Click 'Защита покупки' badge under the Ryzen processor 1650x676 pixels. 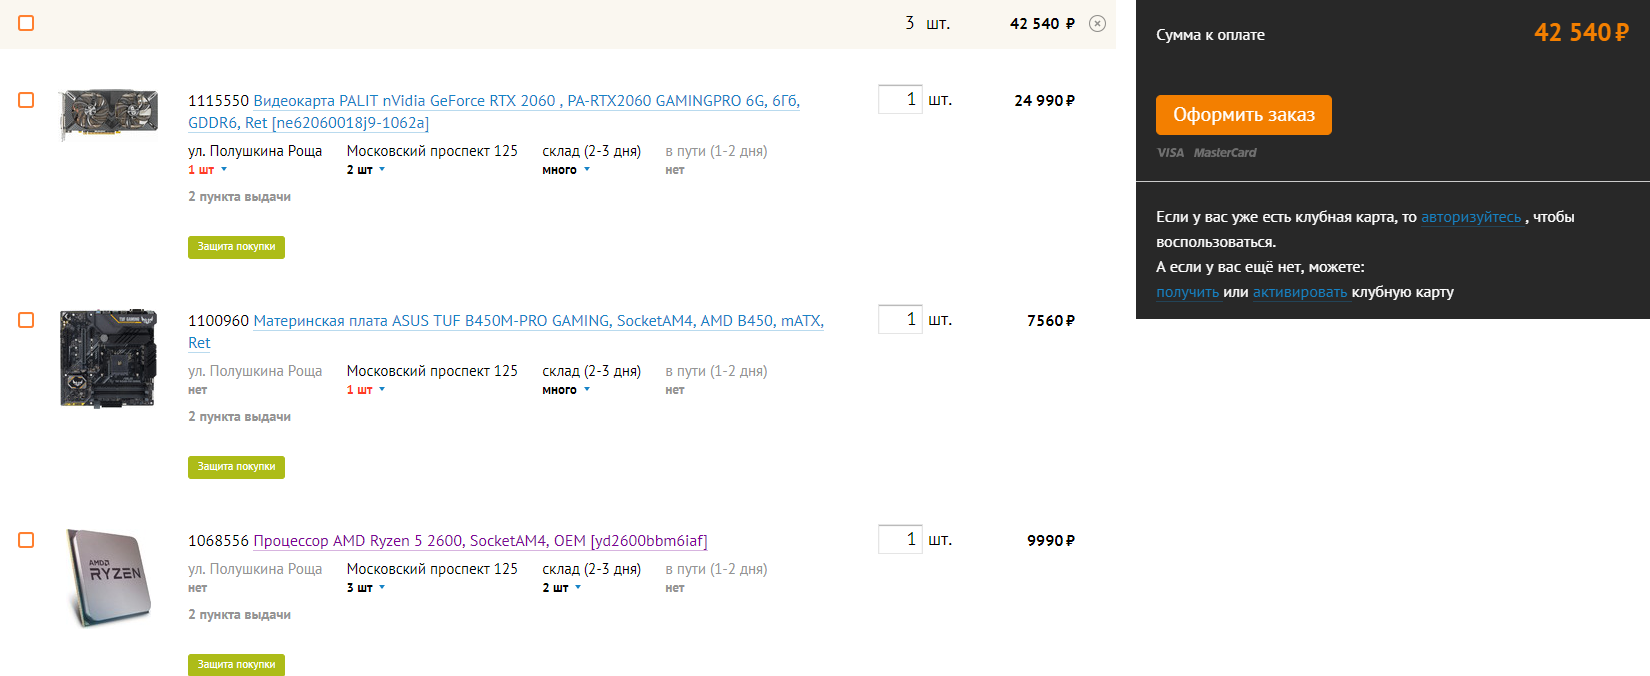(x=236, y=665)
